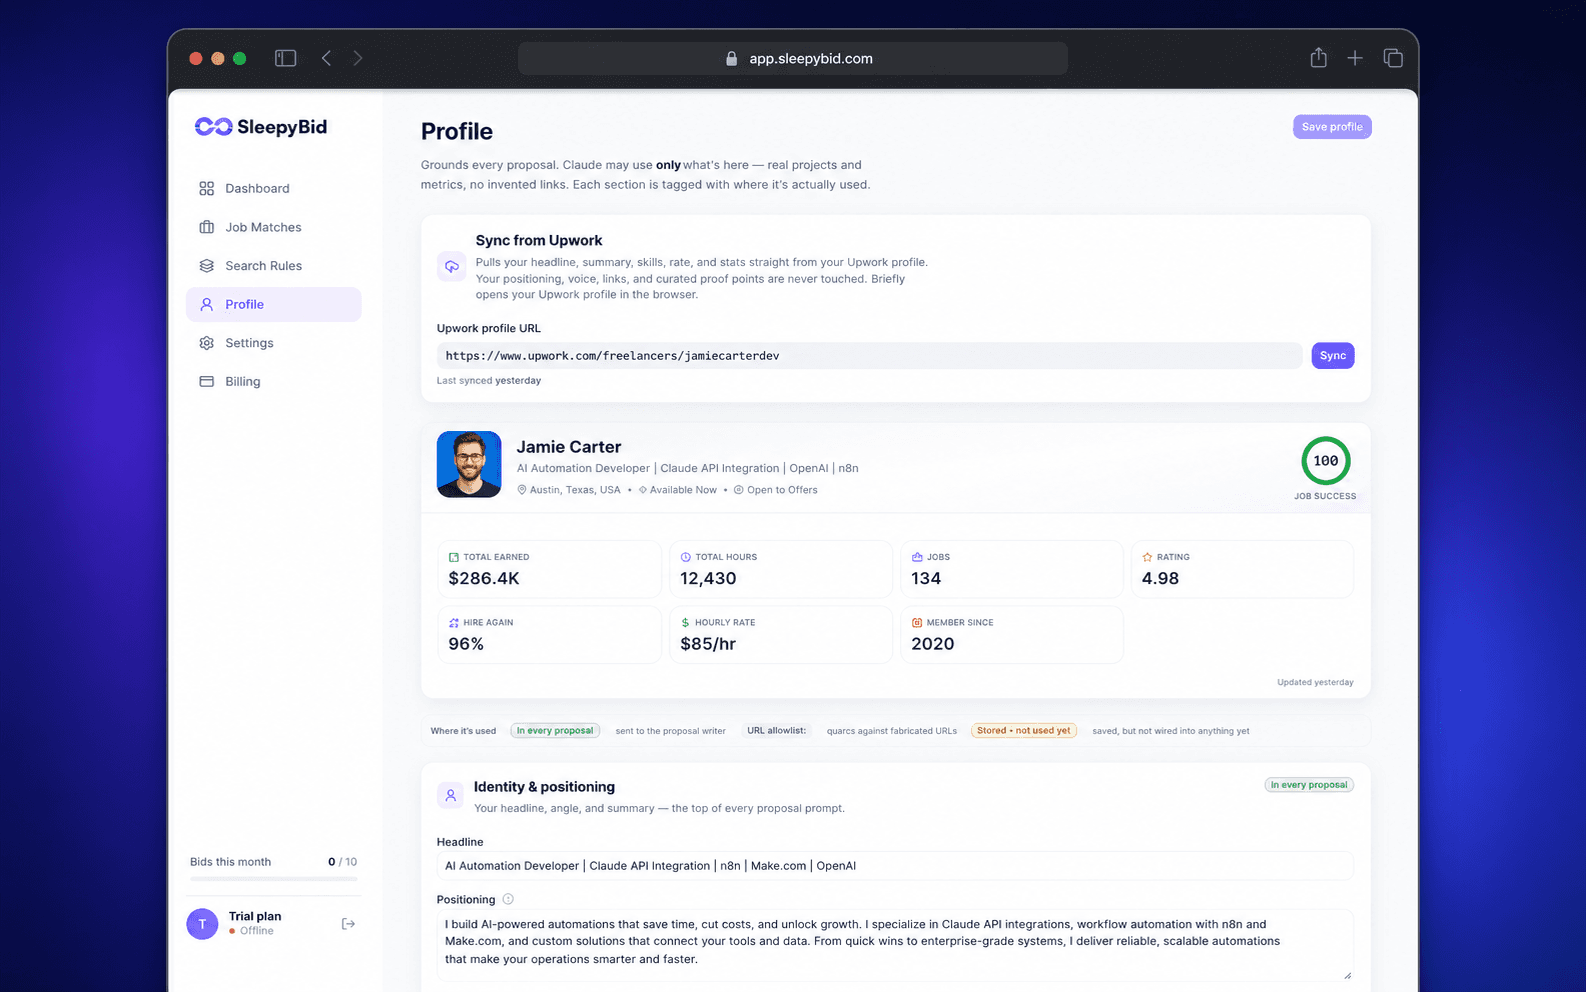Click the log out icon beside Trial plan
Viewport: 1586px width, 992px height.
pos(348,924)
